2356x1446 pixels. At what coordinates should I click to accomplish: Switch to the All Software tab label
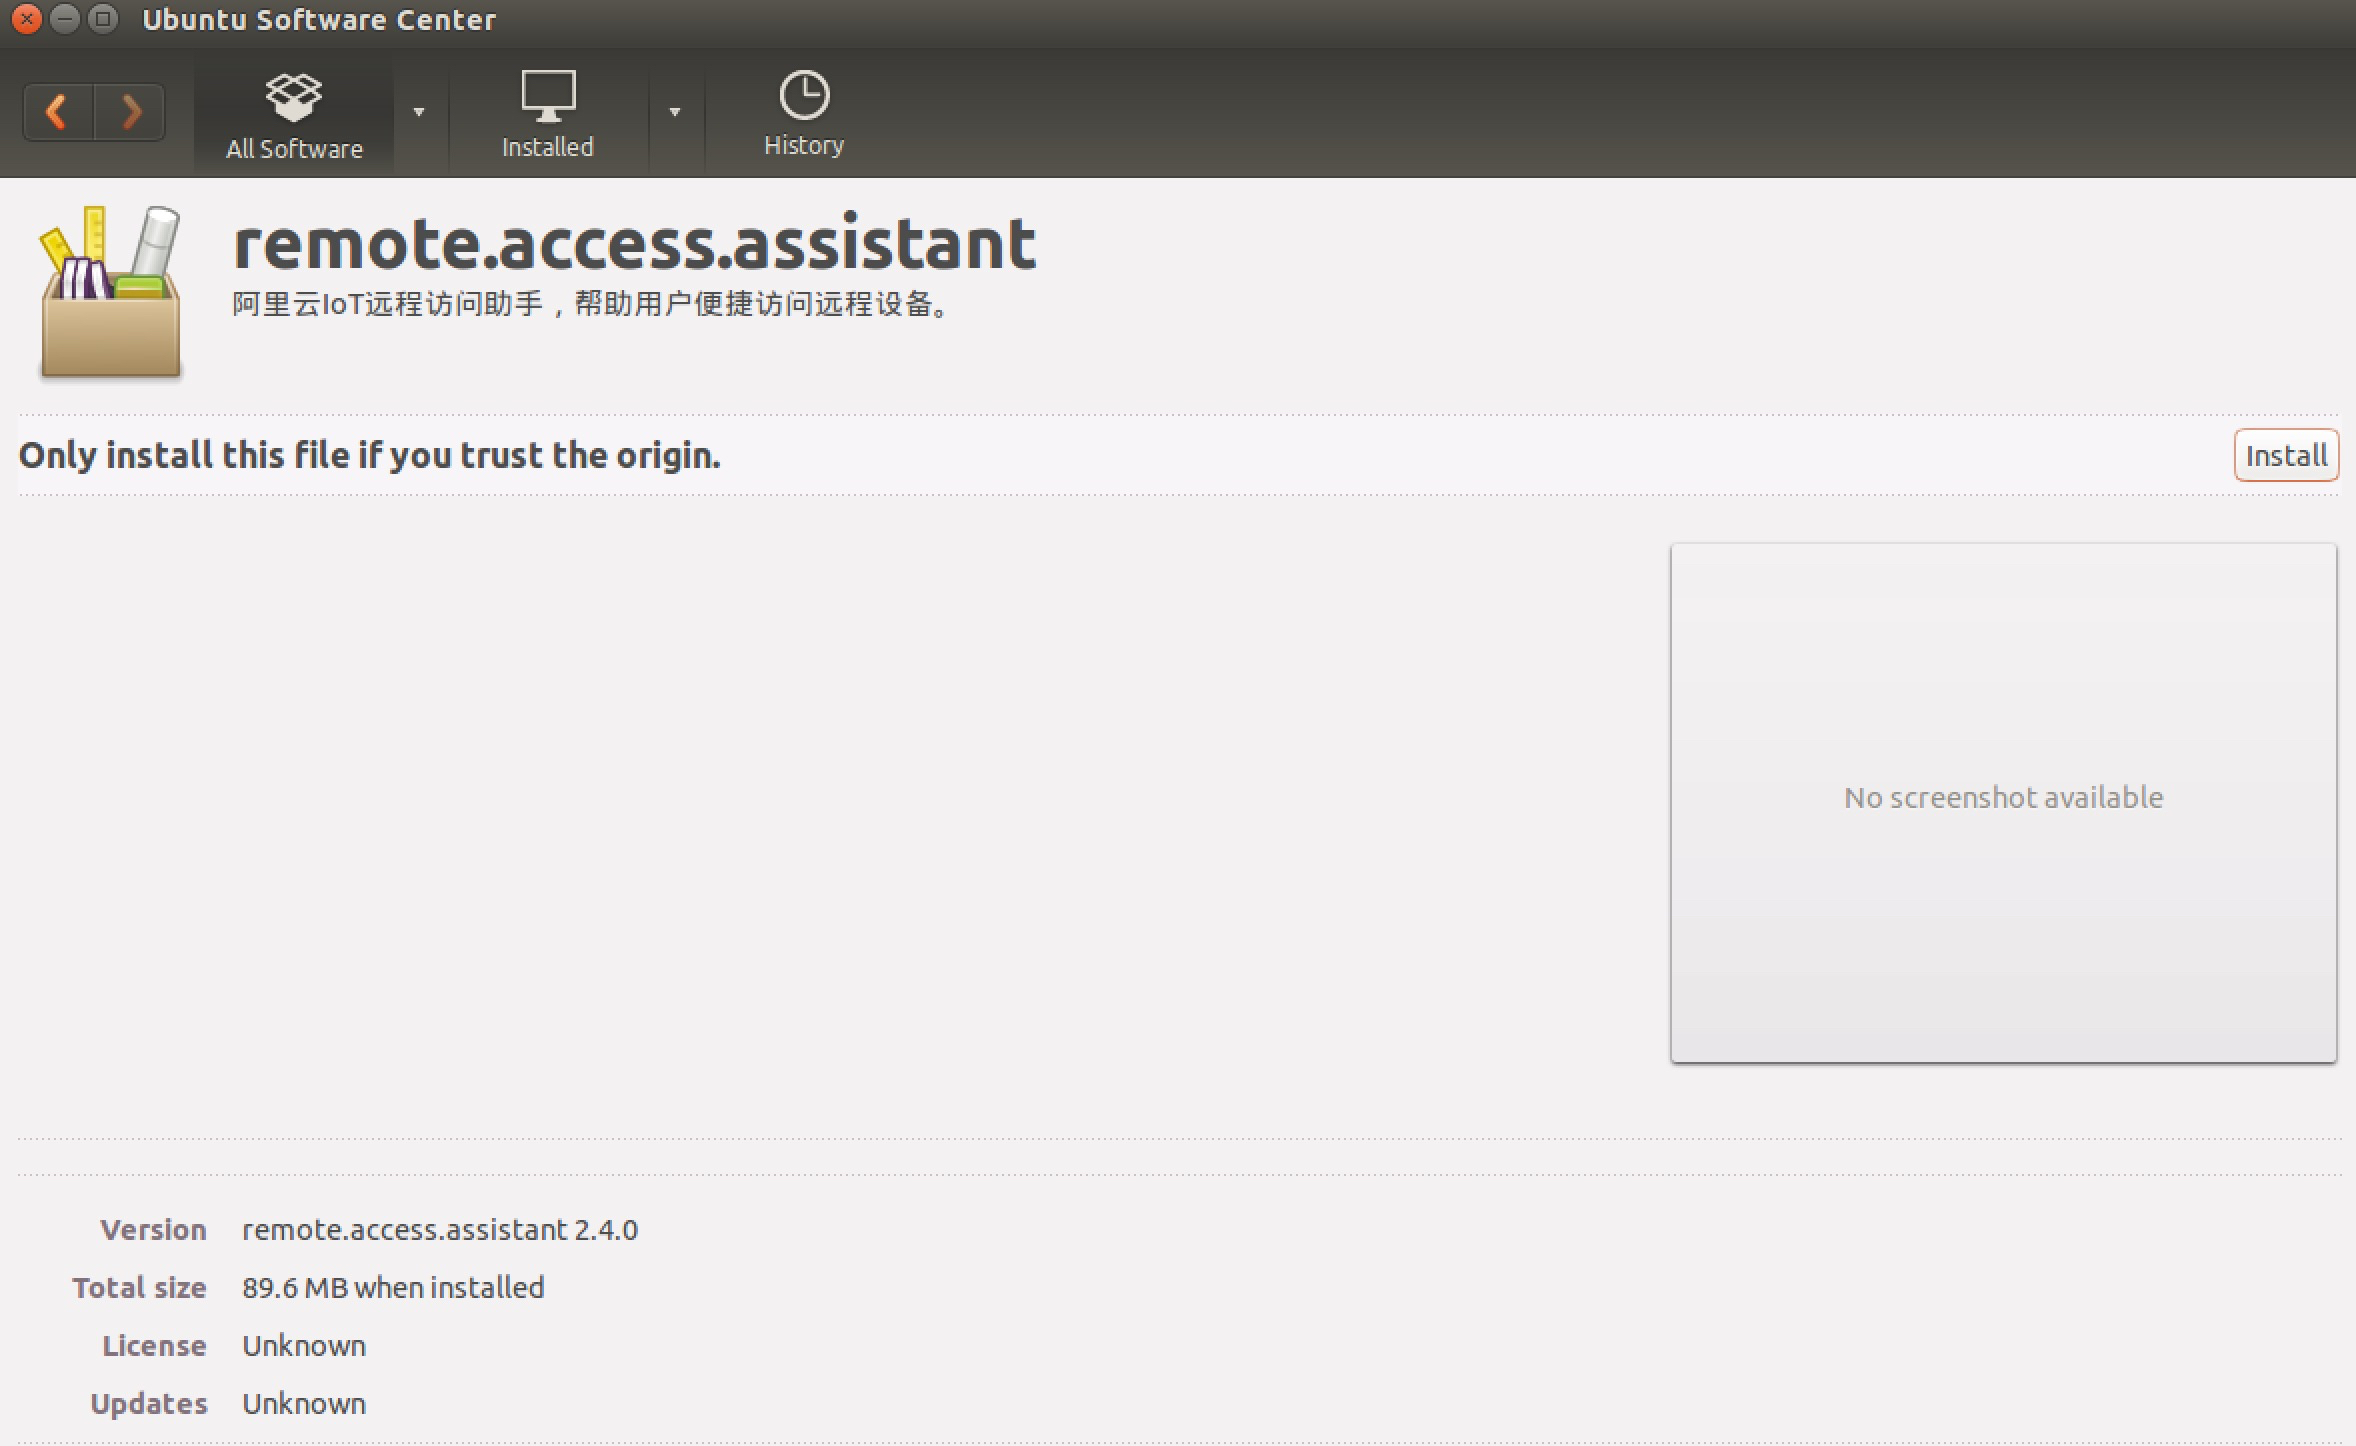coord(294,149)
